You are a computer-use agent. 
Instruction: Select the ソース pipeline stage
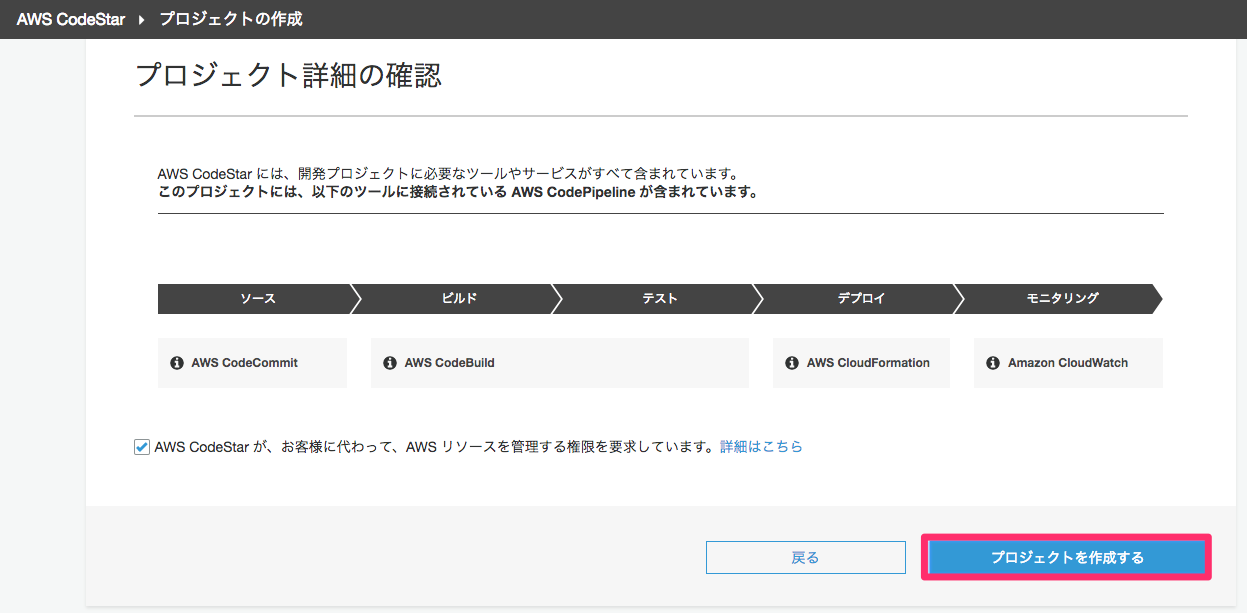coord(255,298)
